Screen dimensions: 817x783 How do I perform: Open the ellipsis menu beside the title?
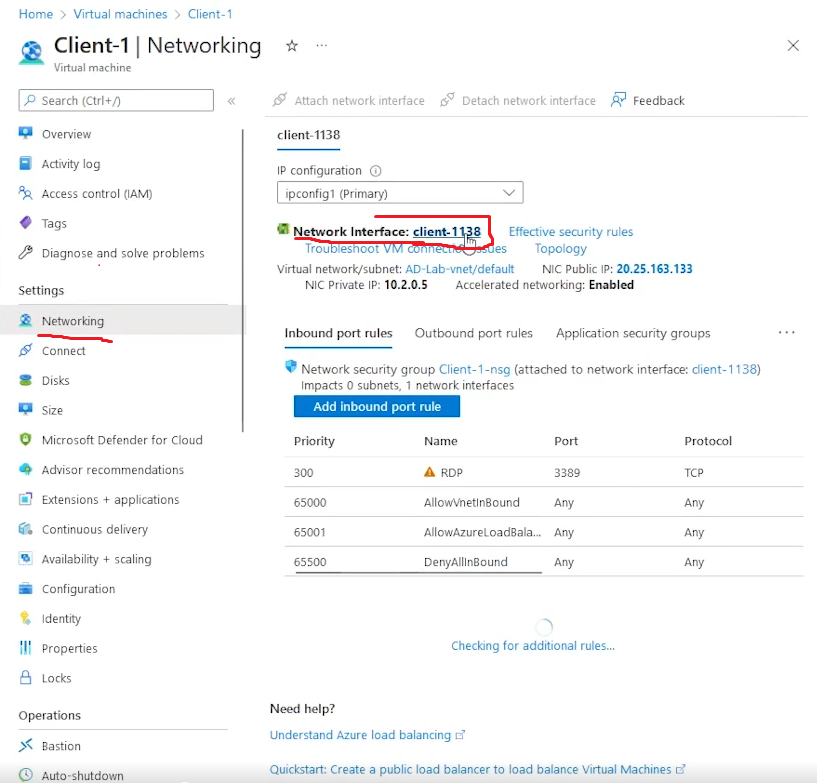(321, 45)
